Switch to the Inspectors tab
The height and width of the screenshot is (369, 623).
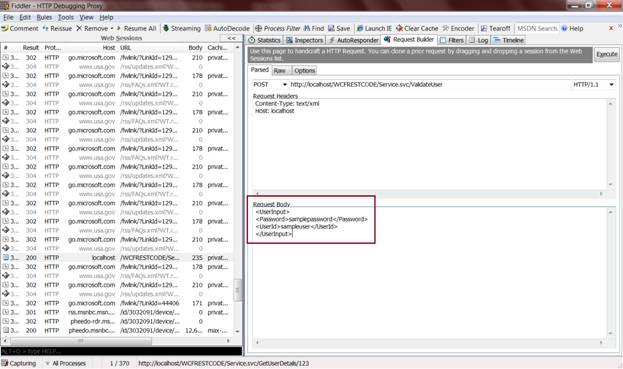pyautogui.click(x=304, y=40)
